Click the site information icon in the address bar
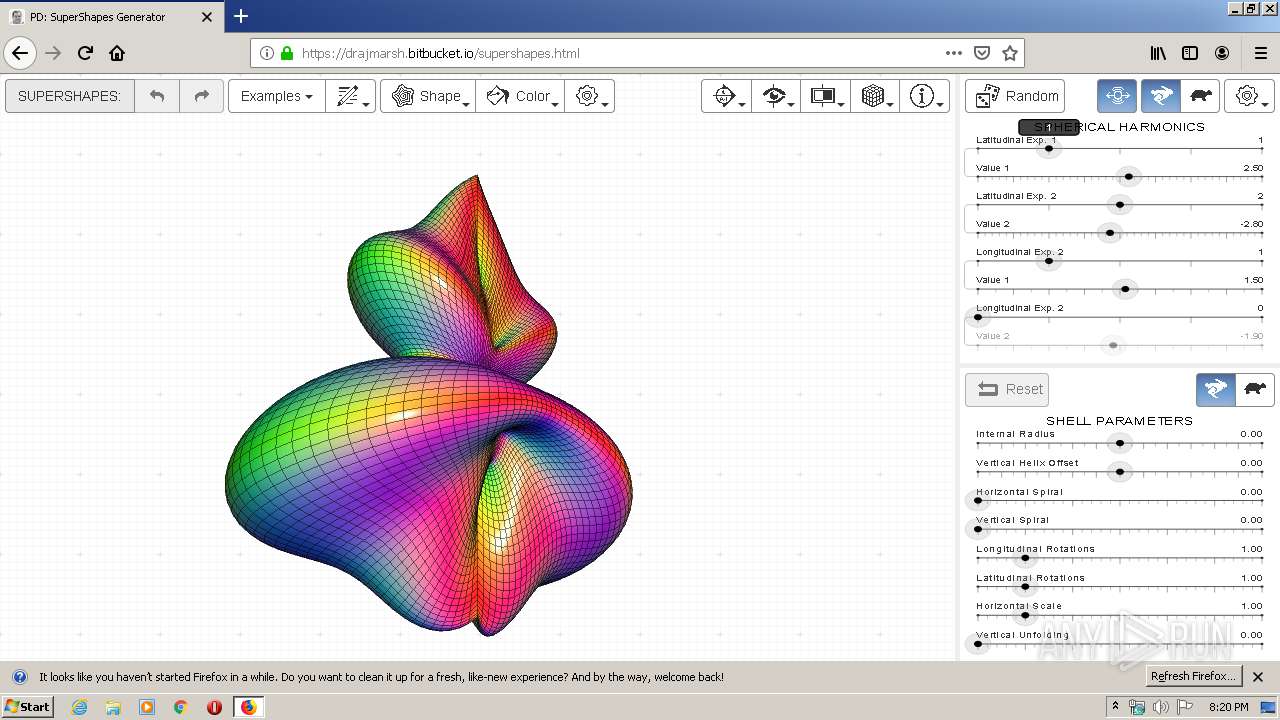The height and width of the screenshot is (720, 1280). click(x=267, y=53)
